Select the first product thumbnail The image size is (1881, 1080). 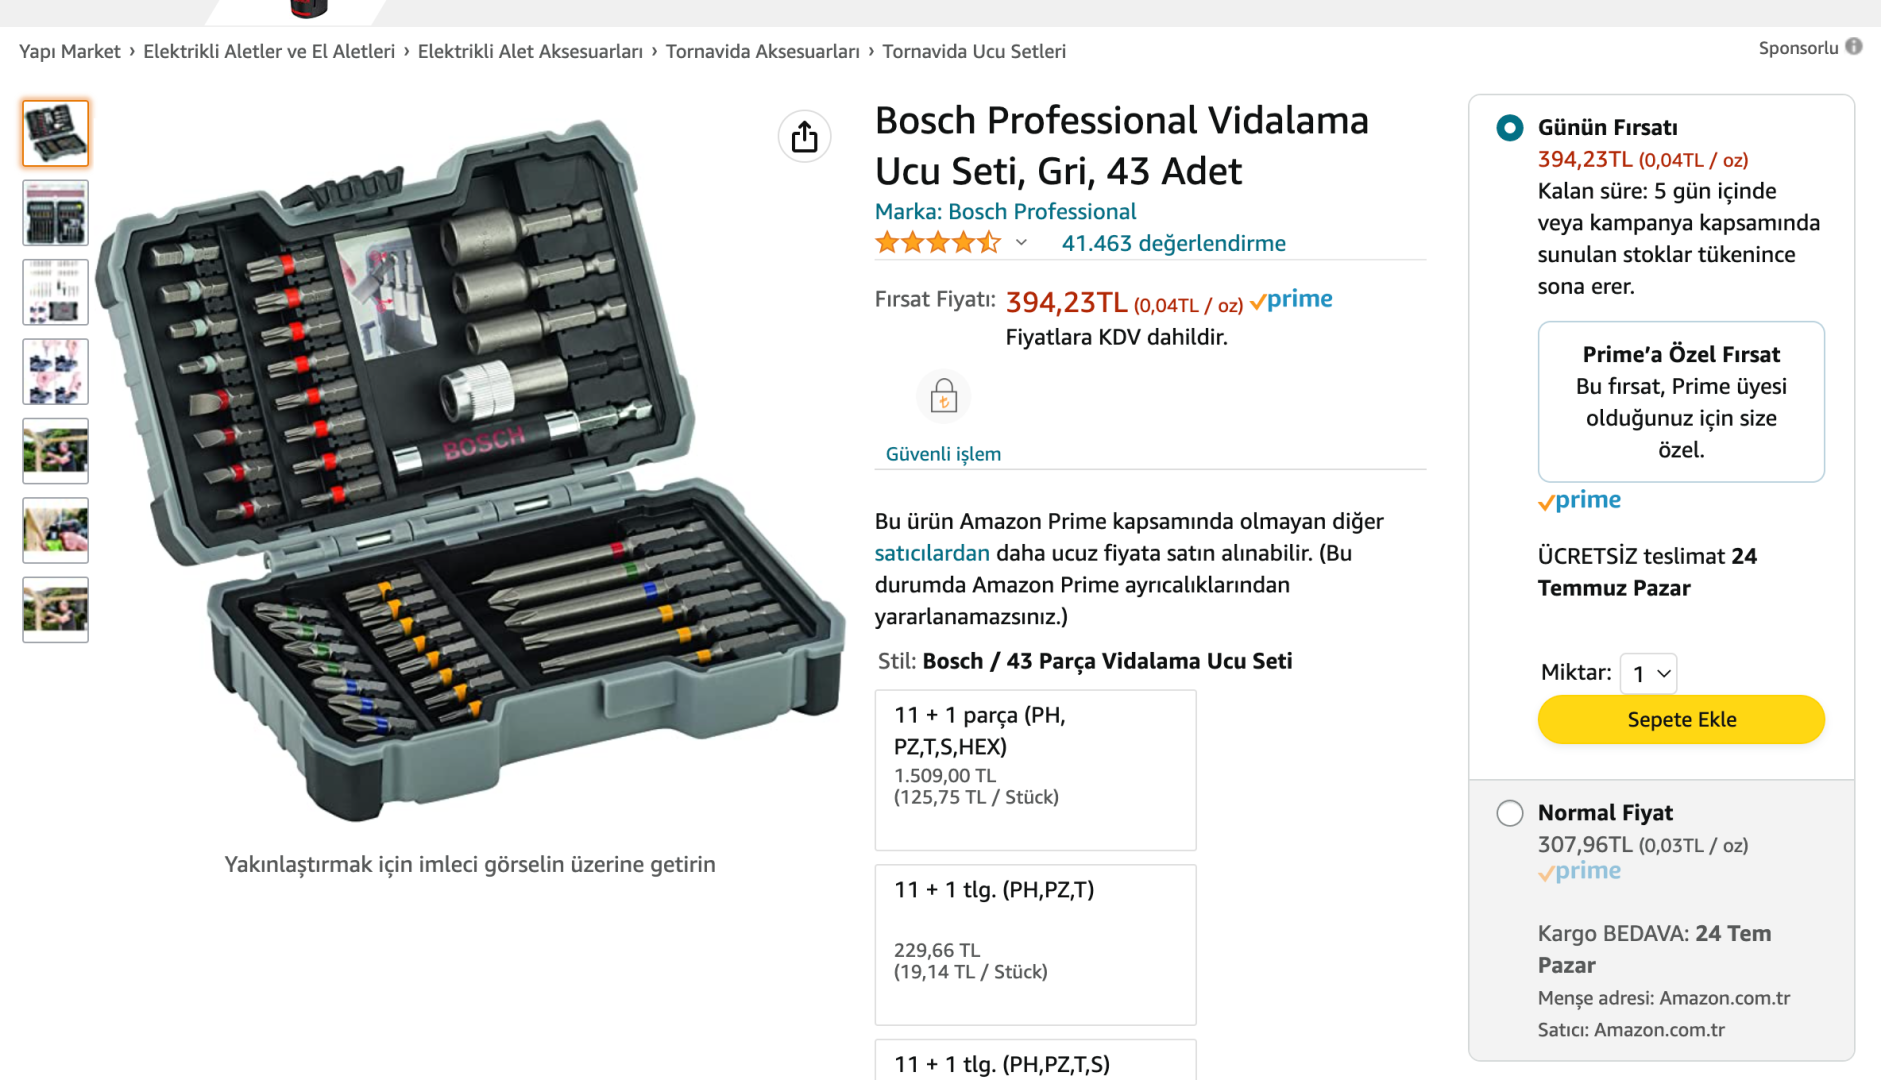tap(56, 133)
